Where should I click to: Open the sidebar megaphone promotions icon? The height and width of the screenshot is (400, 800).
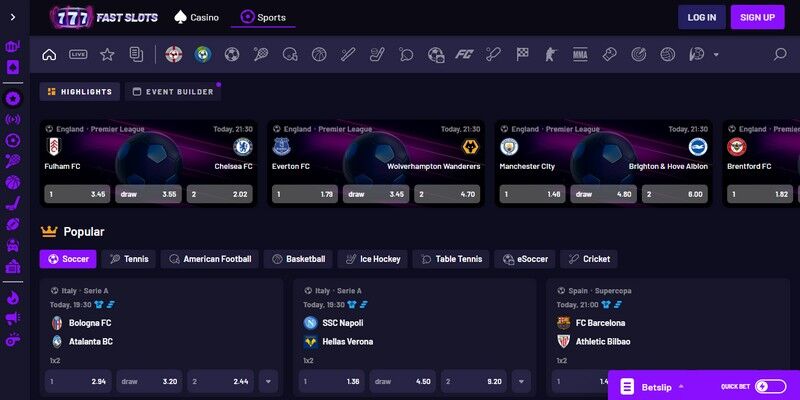click(13, 319)
